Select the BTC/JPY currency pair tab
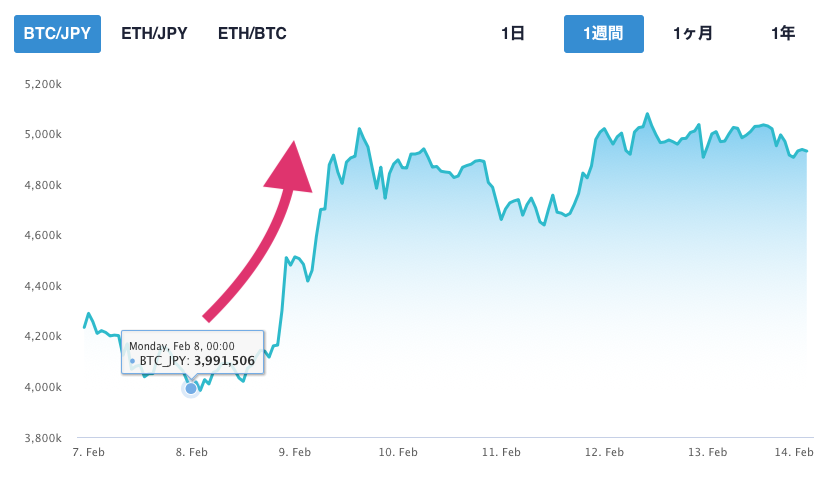 coord(57,34)
